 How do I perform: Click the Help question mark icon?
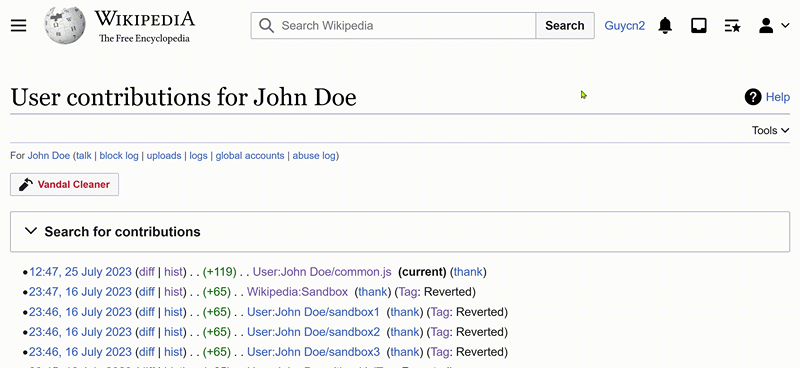click(x=753, y=96)
